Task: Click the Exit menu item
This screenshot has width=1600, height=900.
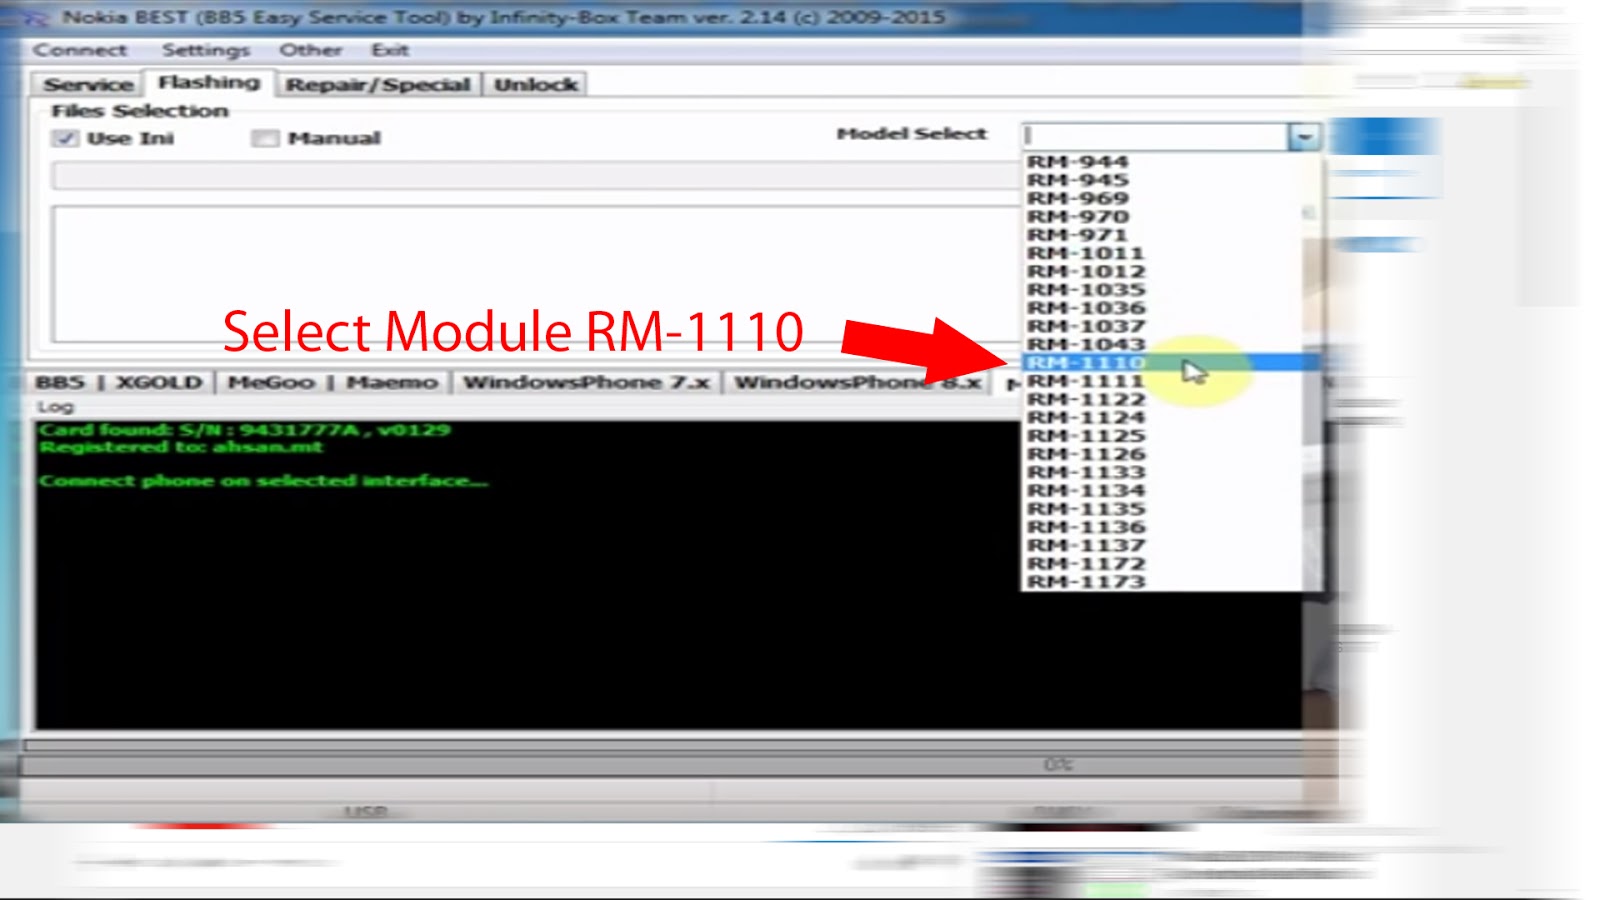Action: 390,50
